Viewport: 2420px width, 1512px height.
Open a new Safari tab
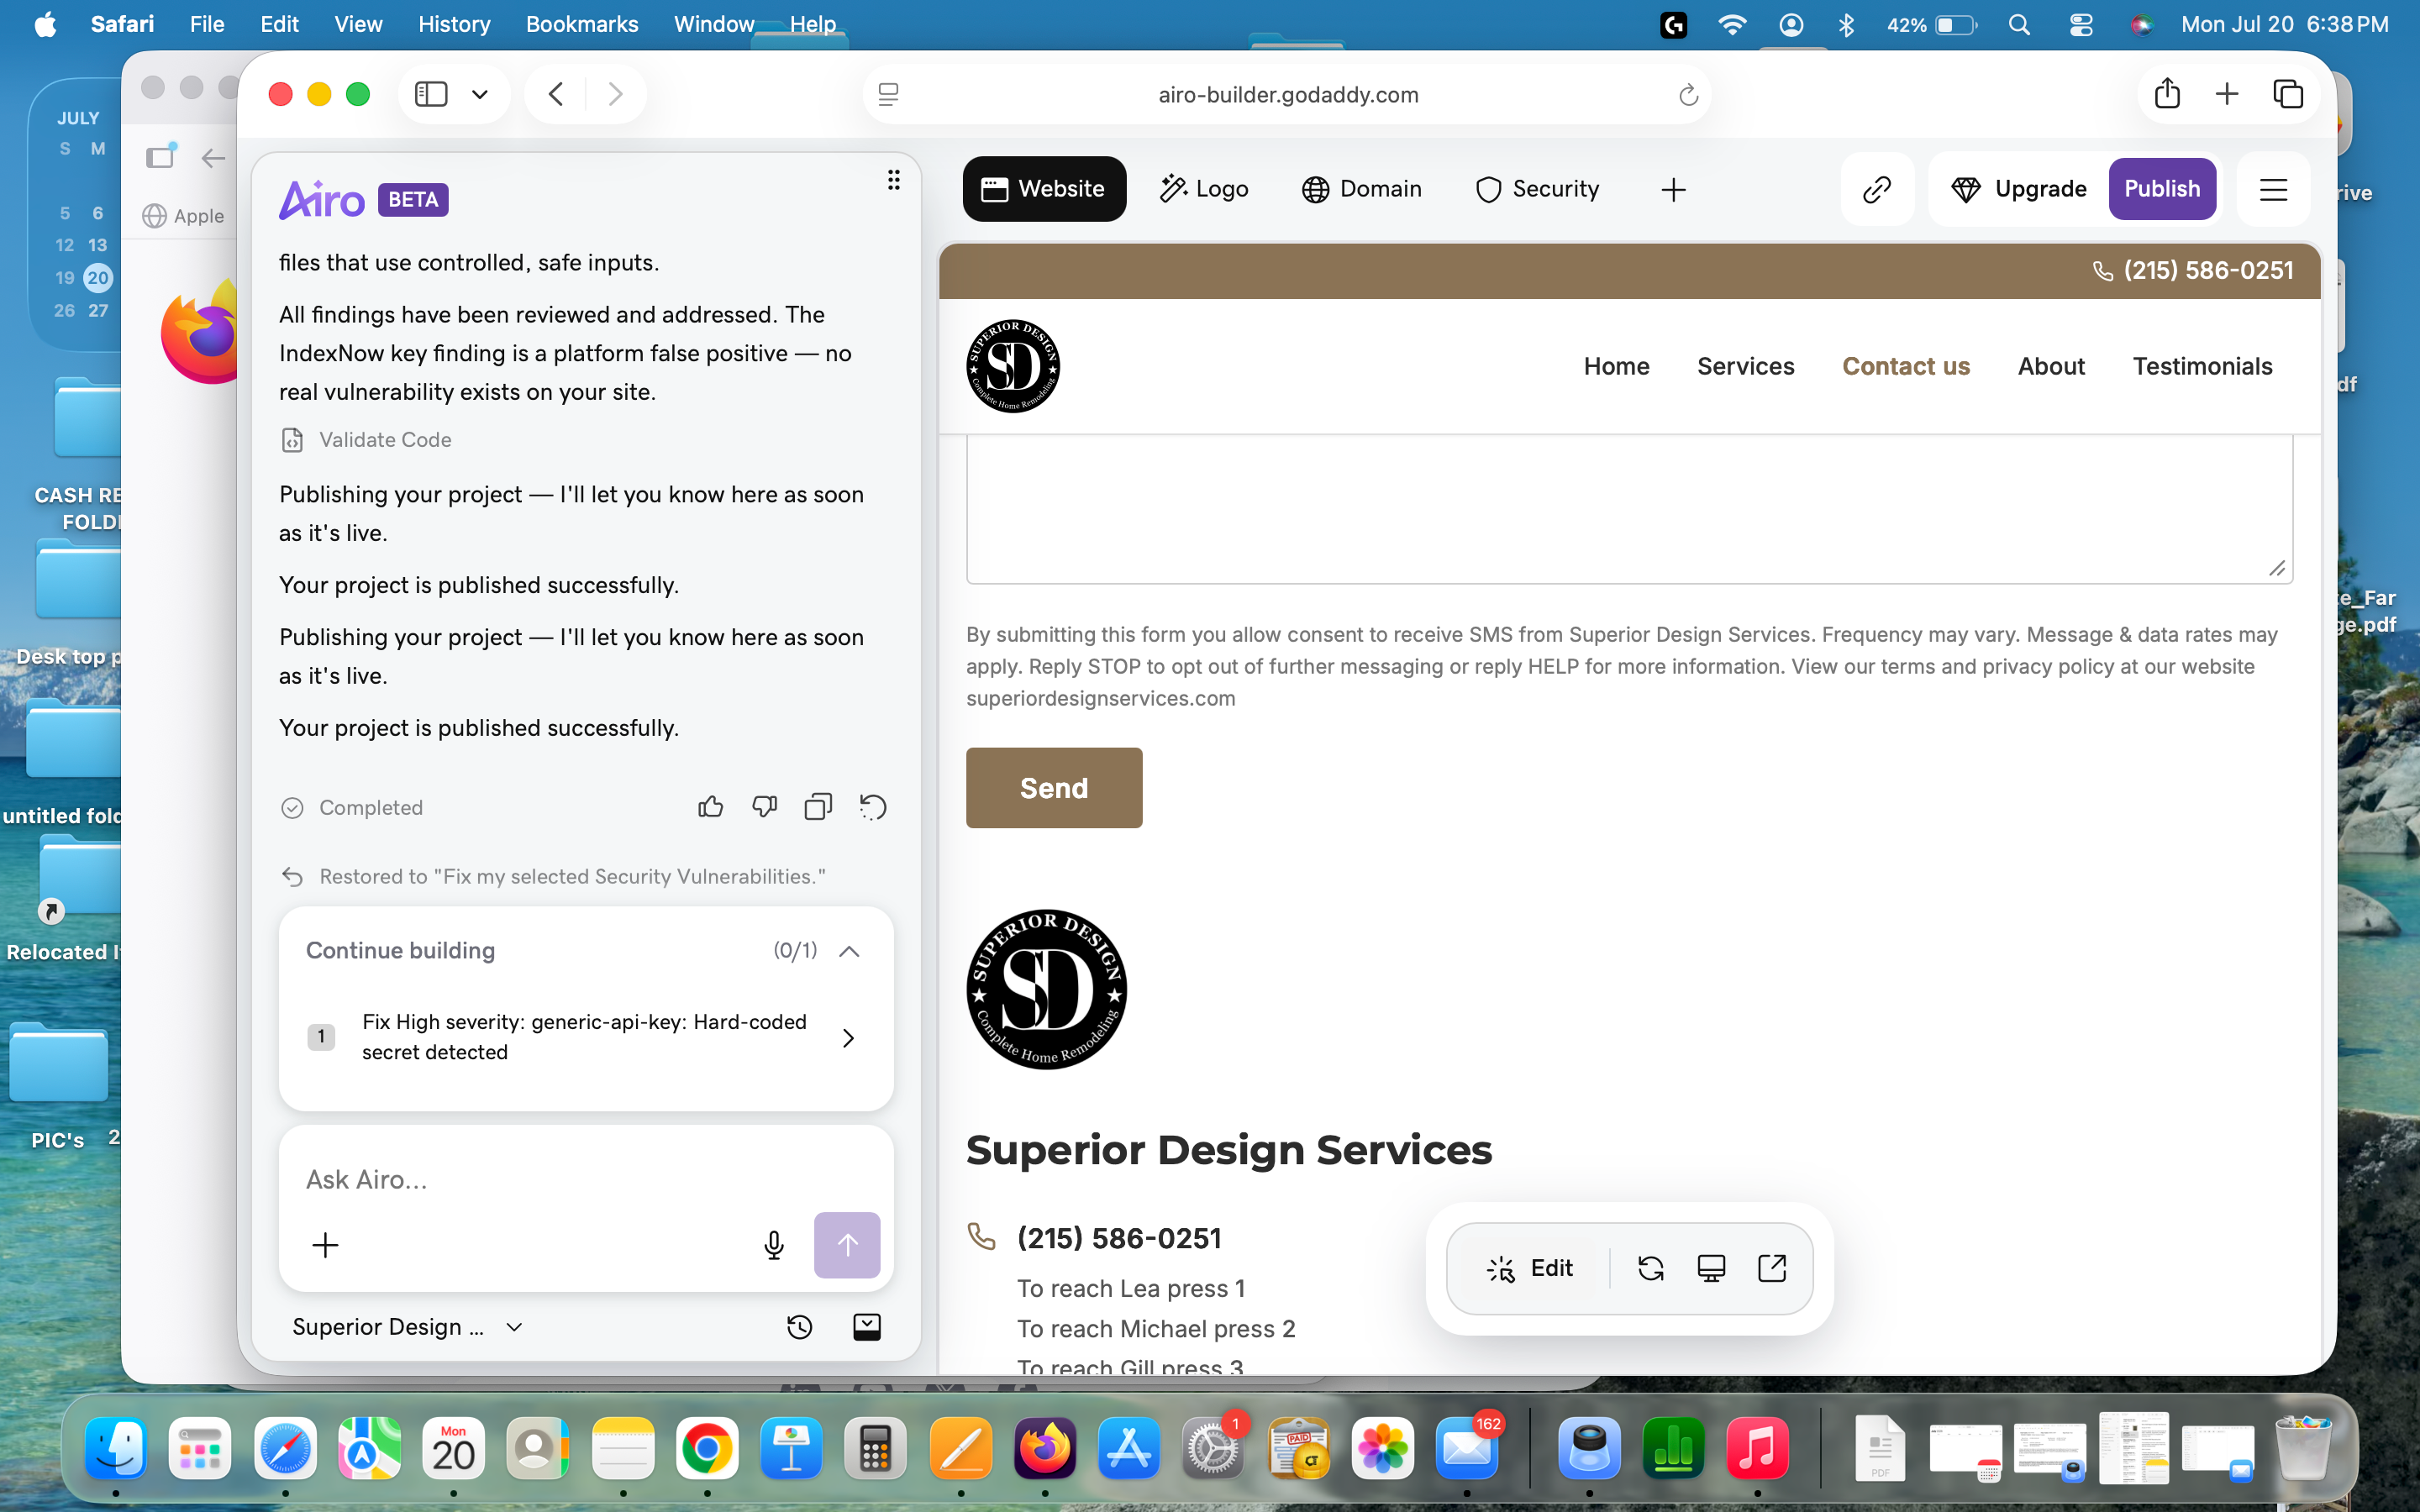point(2227,94)
